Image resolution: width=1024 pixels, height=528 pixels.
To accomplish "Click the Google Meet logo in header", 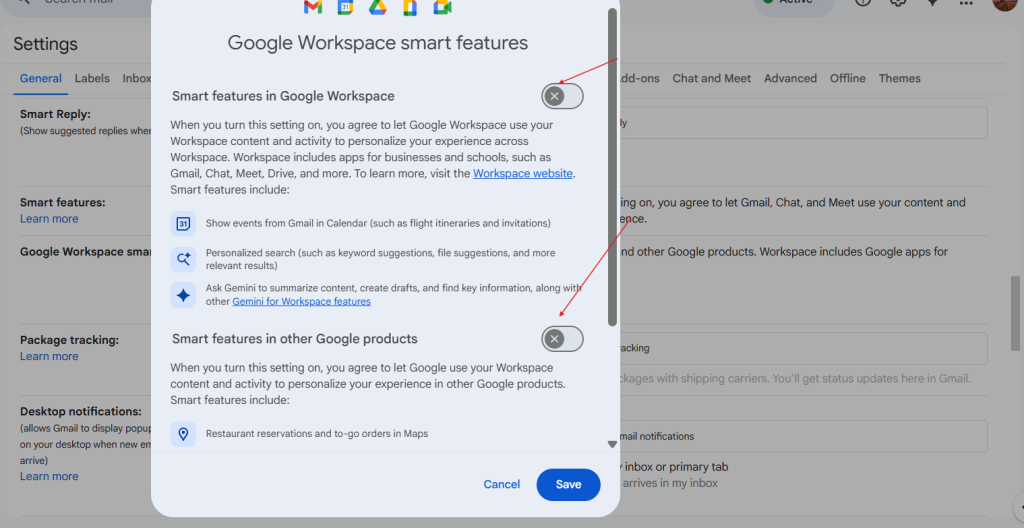I will (442, 8).
